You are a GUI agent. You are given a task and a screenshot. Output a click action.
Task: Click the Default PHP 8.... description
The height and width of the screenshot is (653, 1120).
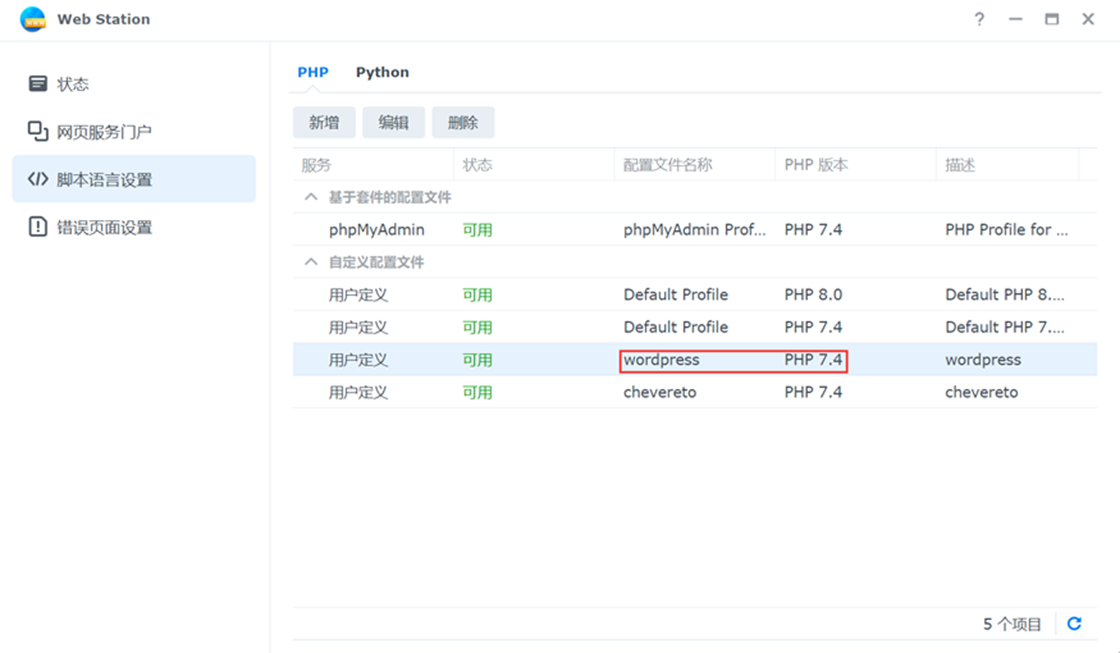pyautogui.click(x=1004, y=294)
